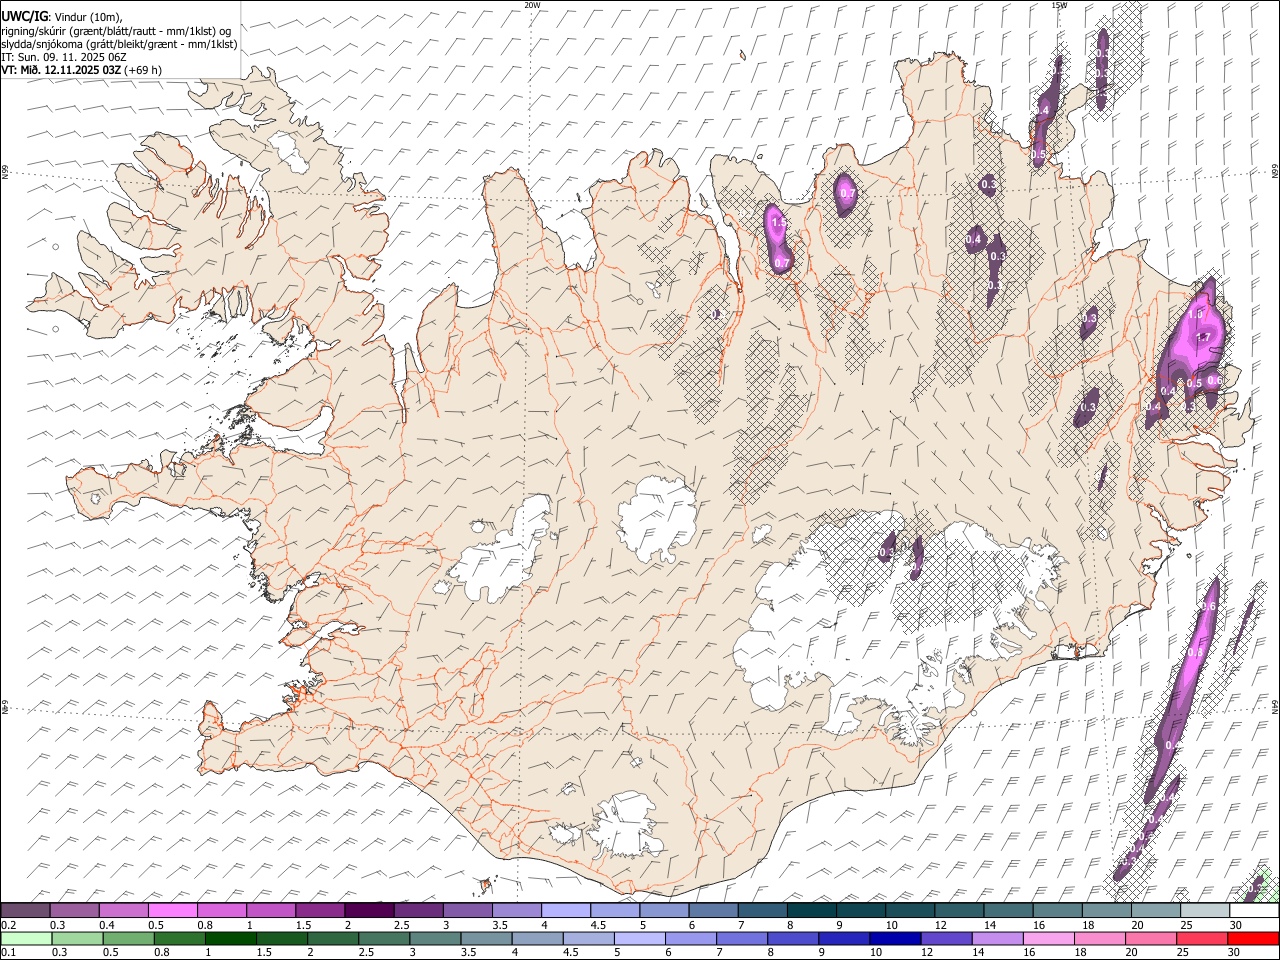Pick the darkest purple swatch labeled 2, upper legend

pyautogui.click(x=369, y=910)
